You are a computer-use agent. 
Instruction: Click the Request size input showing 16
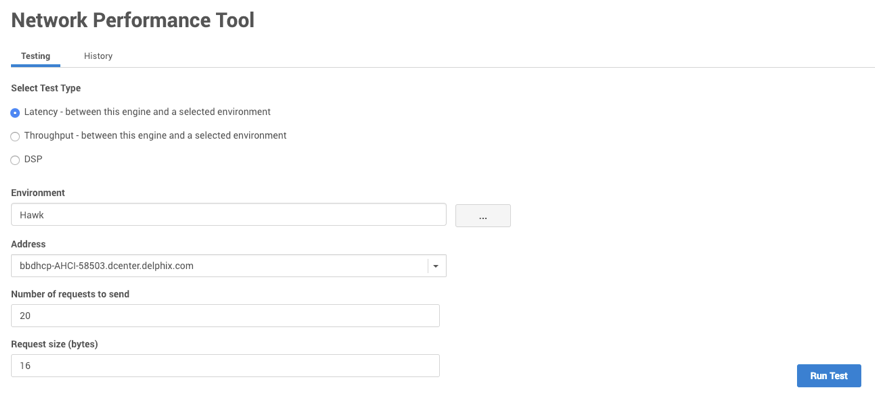[225, 366]
